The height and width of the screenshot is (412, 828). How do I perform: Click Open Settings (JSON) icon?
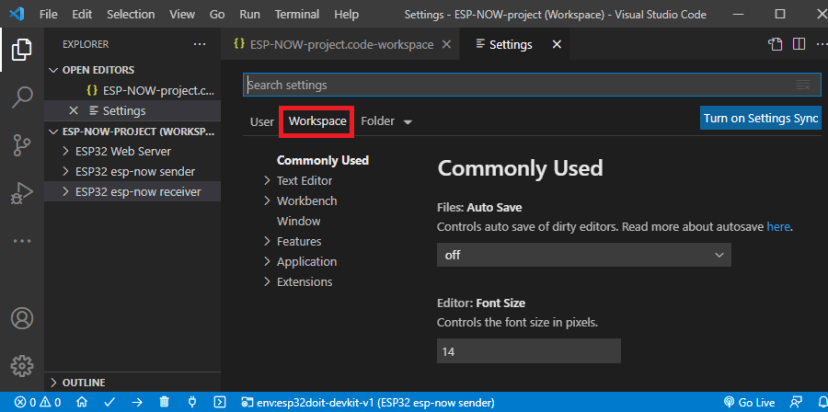pyautogui.click(x=775, y=44)
